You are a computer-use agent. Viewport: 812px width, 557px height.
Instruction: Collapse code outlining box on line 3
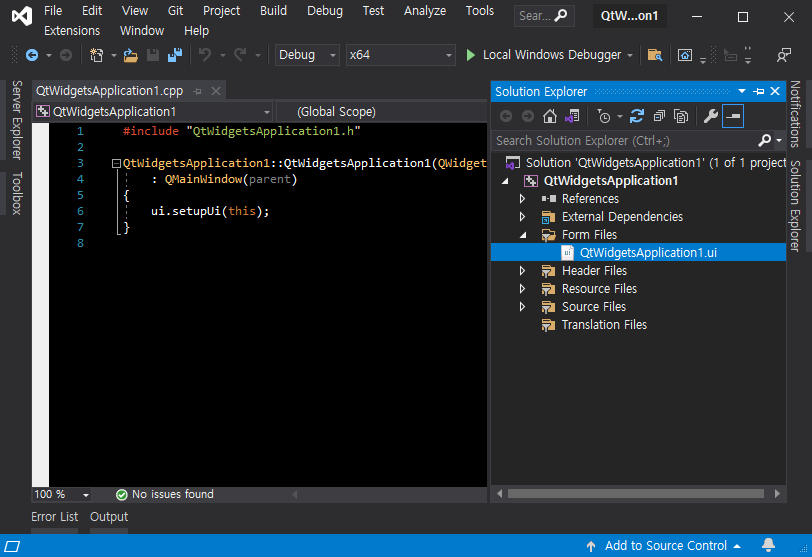coord(116,164)
